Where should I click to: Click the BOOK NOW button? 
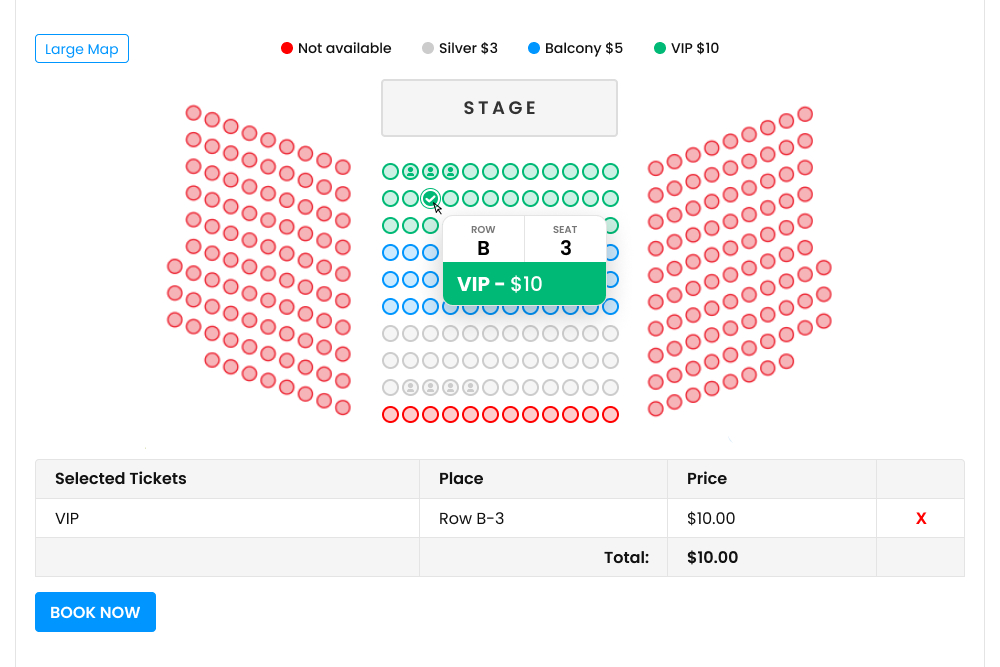click(95, 611)
